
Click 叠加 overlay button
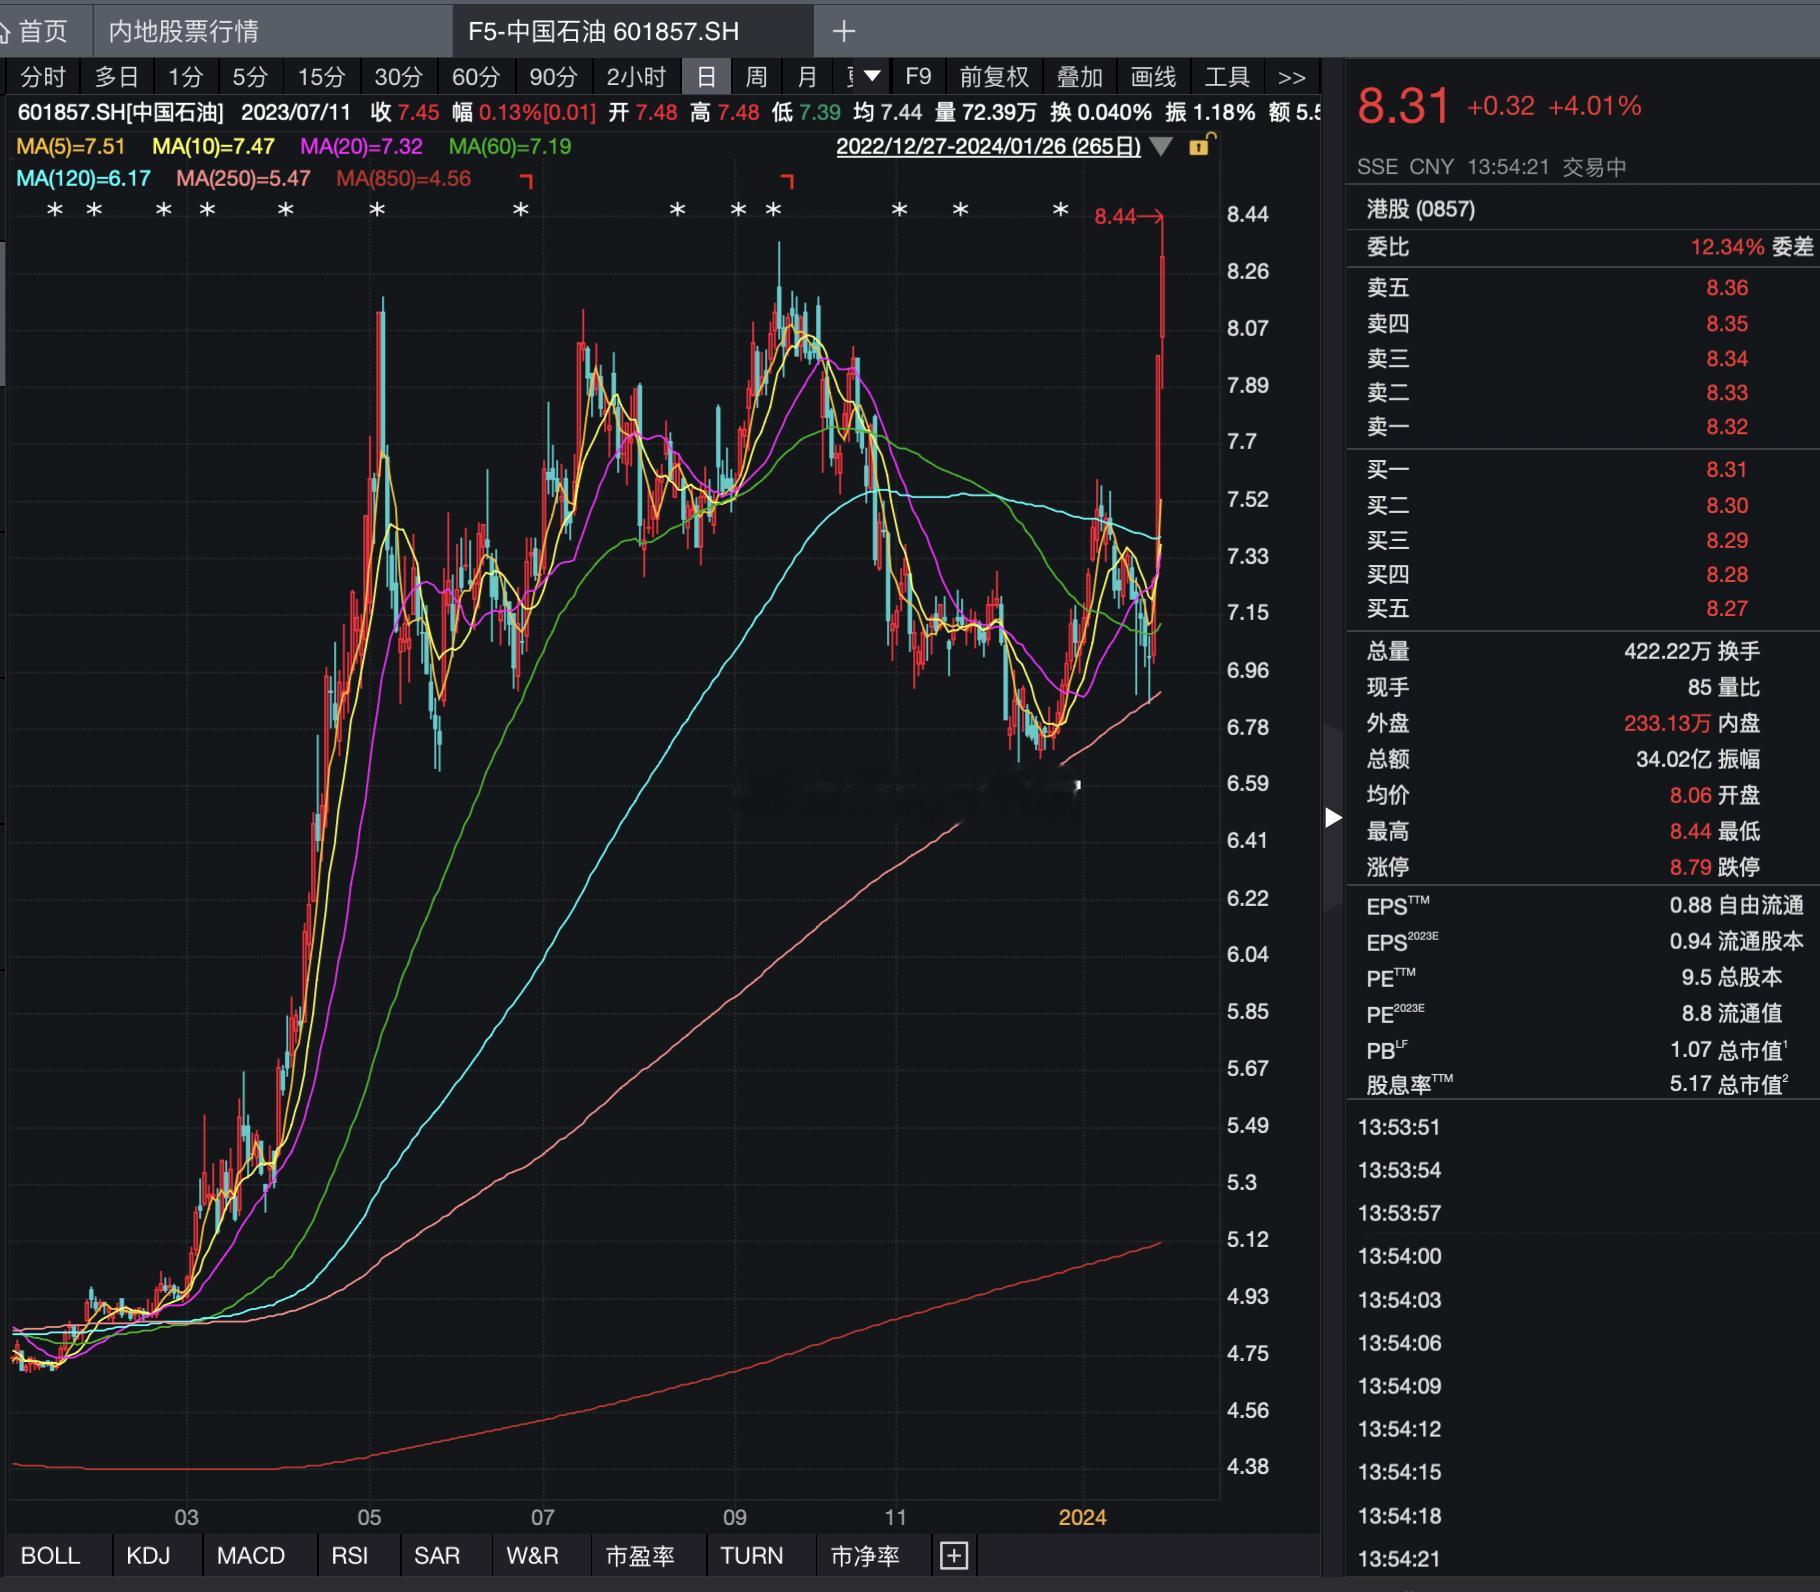pos(1079,77)
